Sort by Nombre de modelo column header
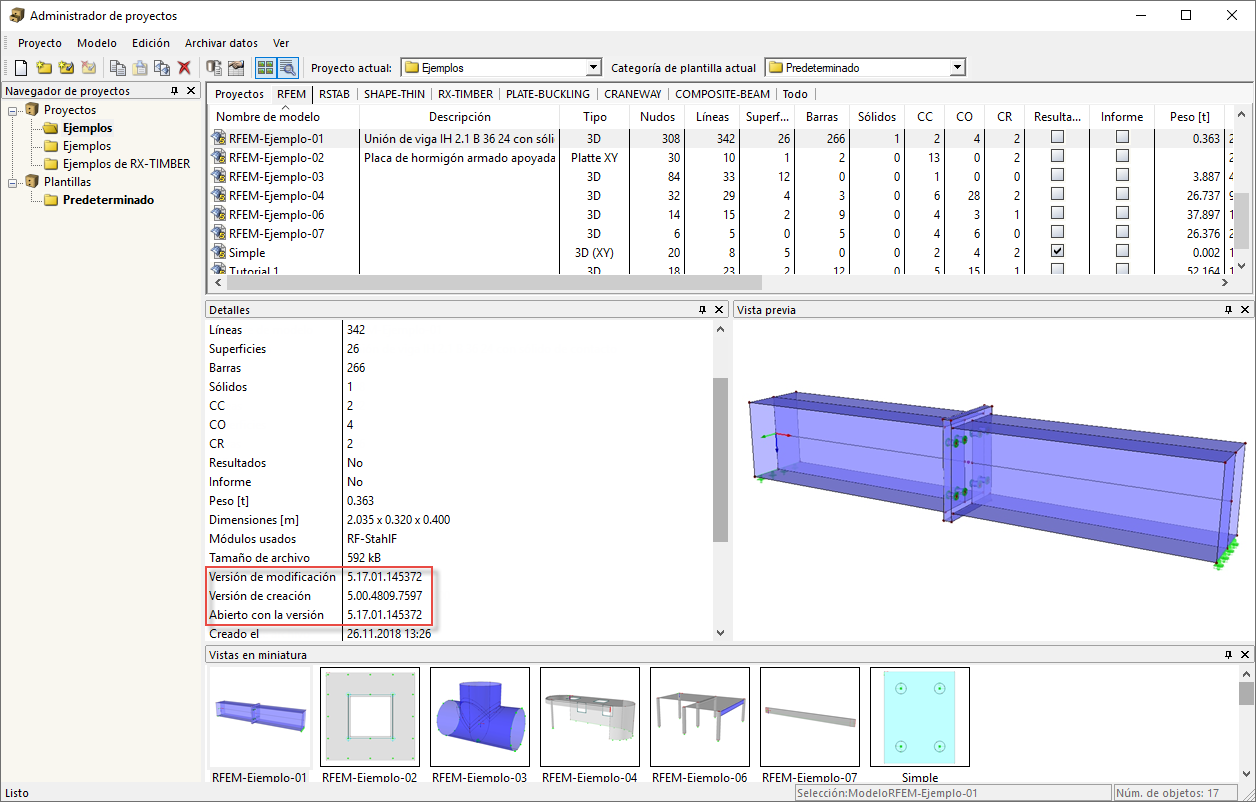Screen dimensions: 1256x802 (x=284, y=117)
